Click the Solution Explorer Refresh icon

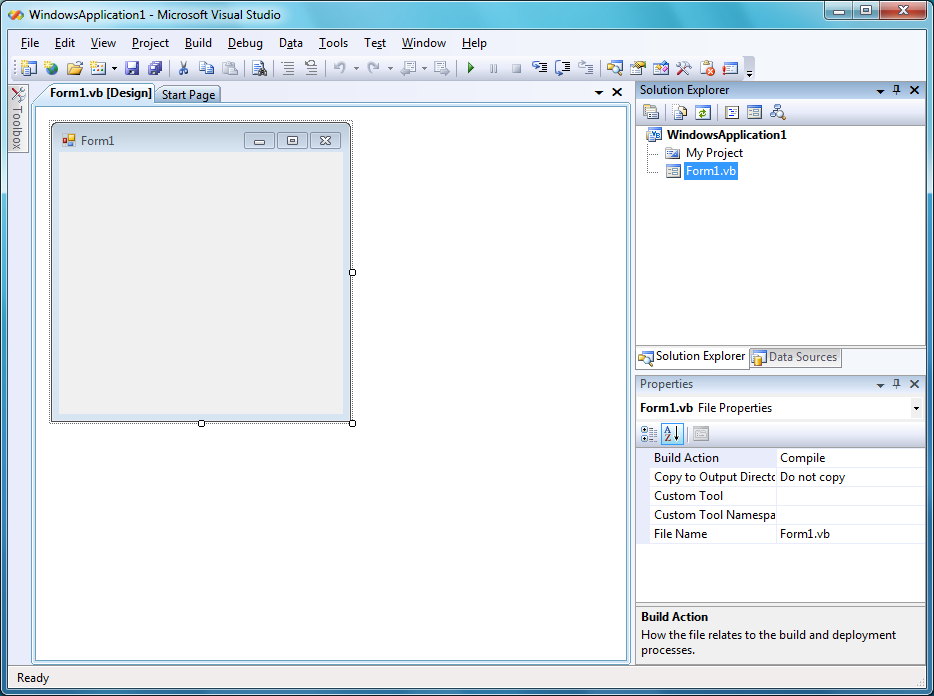pos(703,112)
